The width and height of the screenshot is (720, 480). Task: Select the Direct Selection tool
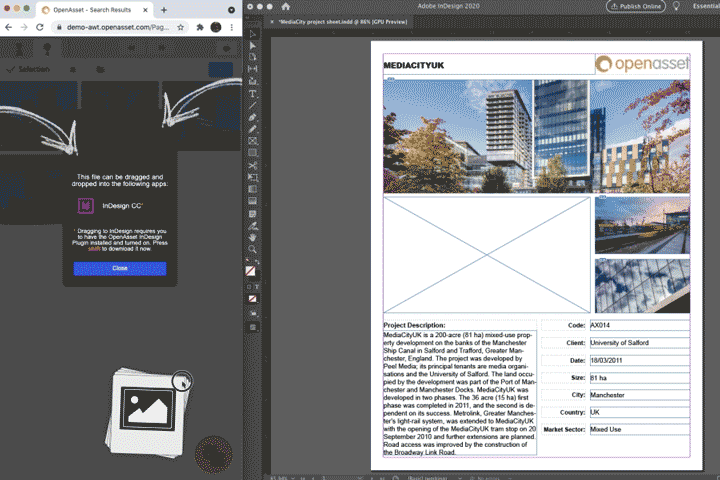point(253,45)
